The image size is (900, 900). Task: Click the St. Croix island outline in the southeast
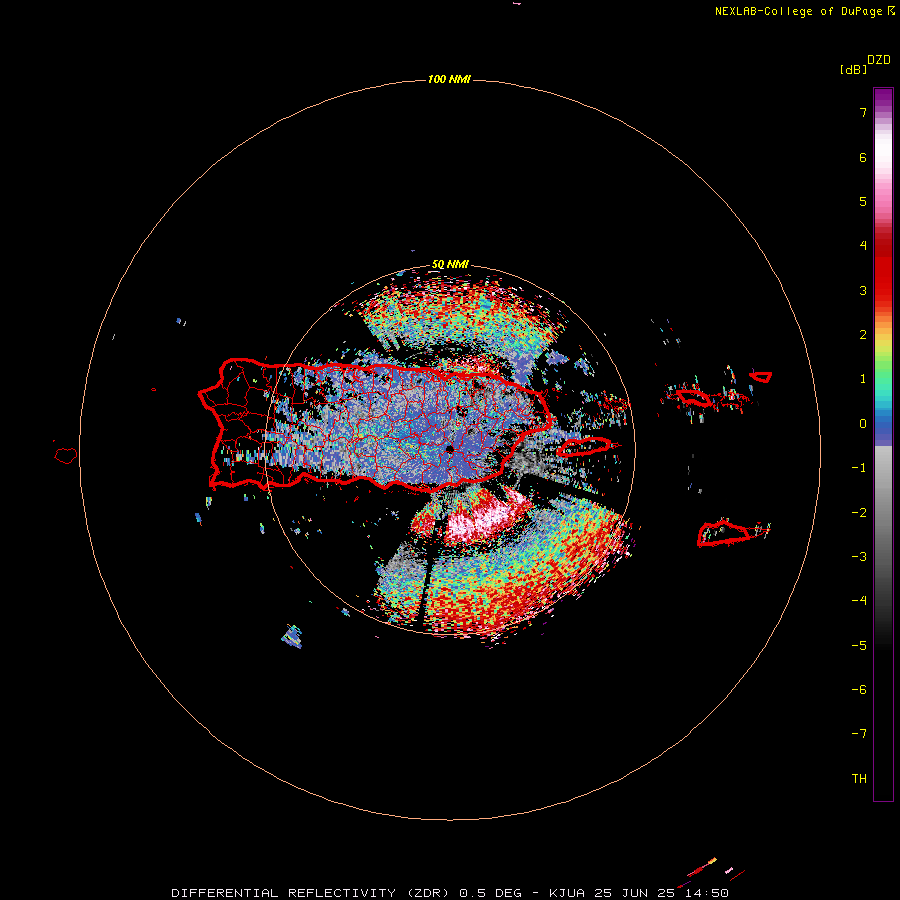coord(724,533)
